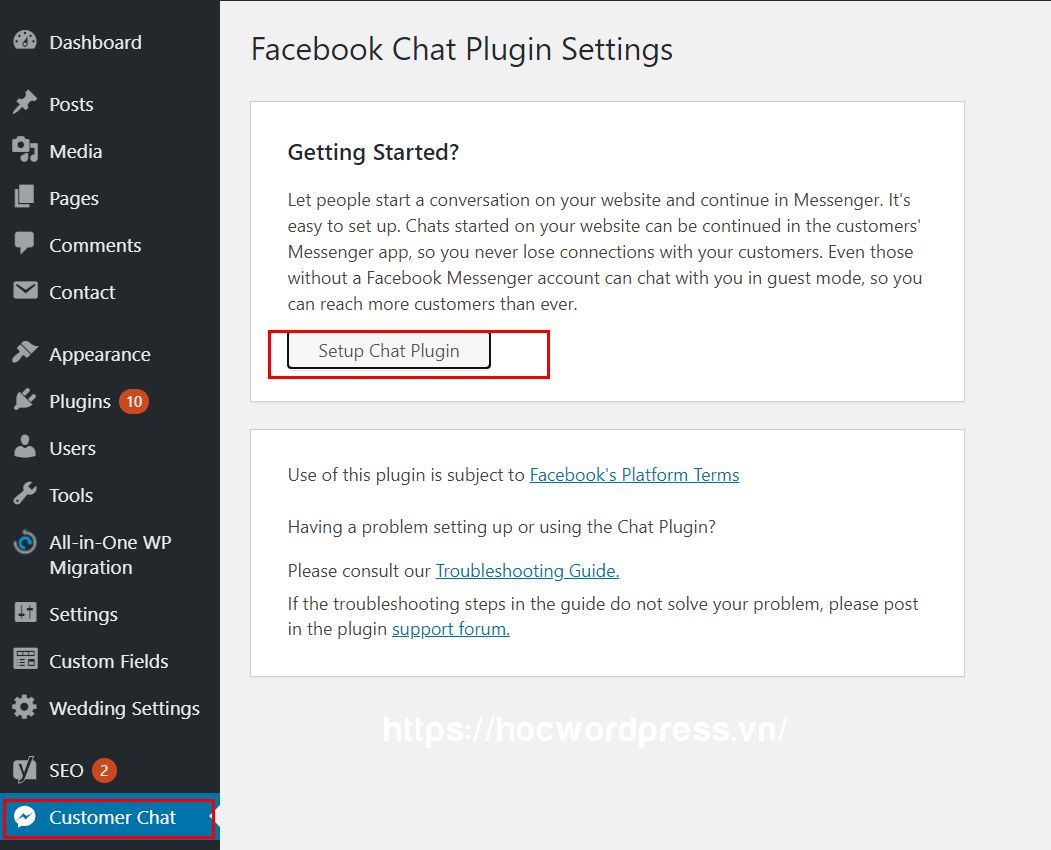Open Facebook's Platform Terms link

click(634, 475)
